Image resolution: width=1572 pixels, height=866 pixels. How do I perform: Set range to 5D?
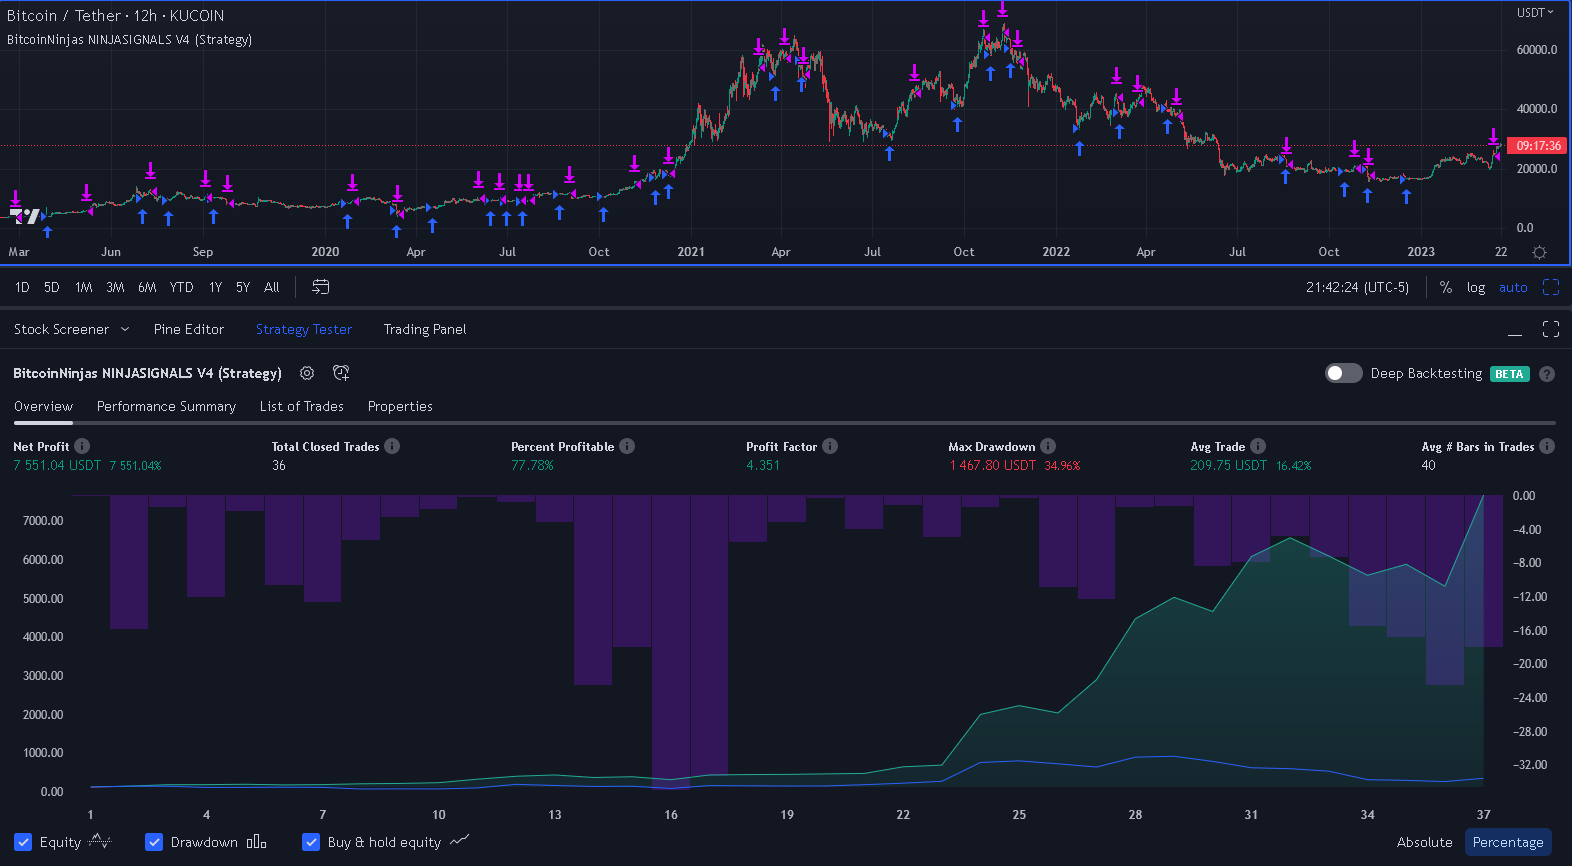pyautogui.click(x=52, y=287)
